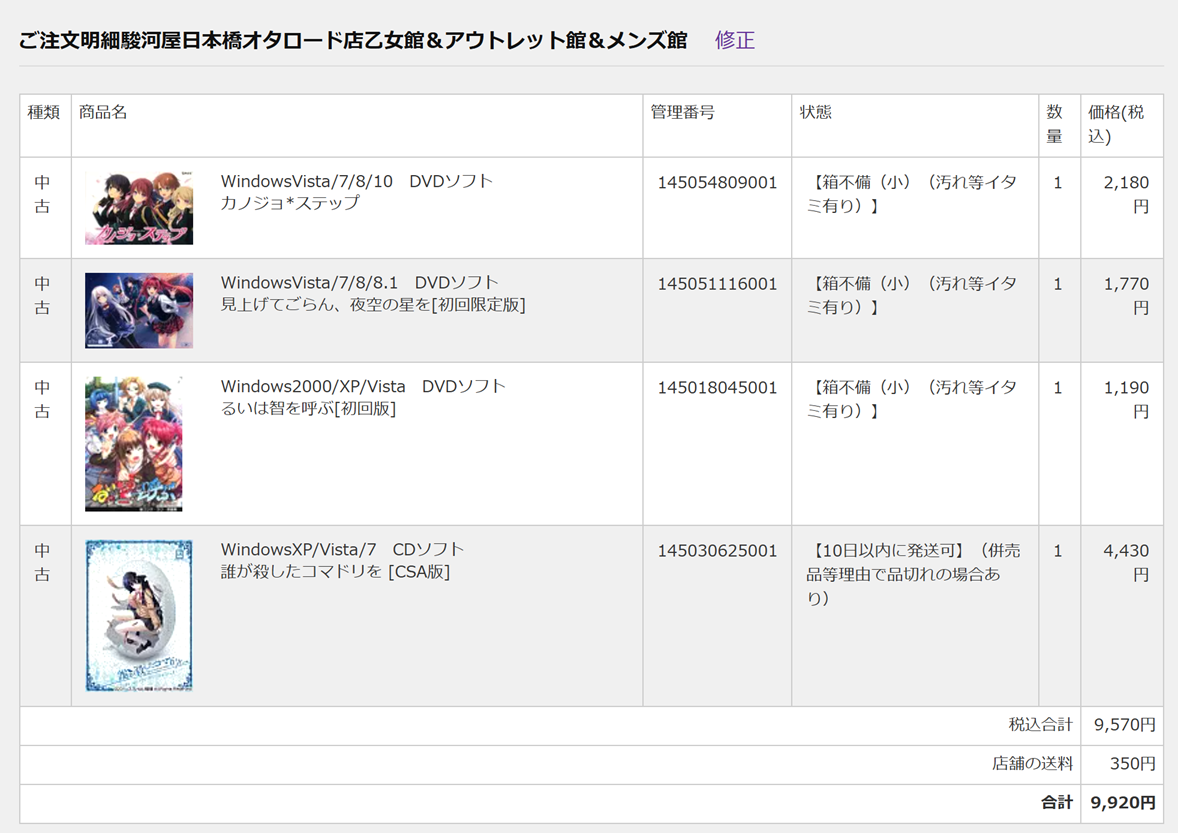Click the 状態 column header

point(815,112)
